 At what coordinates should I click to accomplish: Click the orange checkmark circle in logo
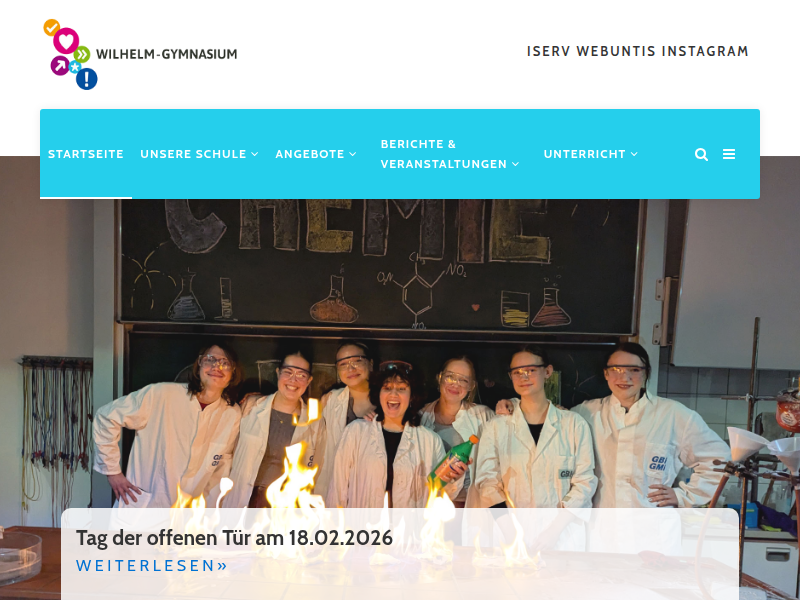tap(51, 27)
